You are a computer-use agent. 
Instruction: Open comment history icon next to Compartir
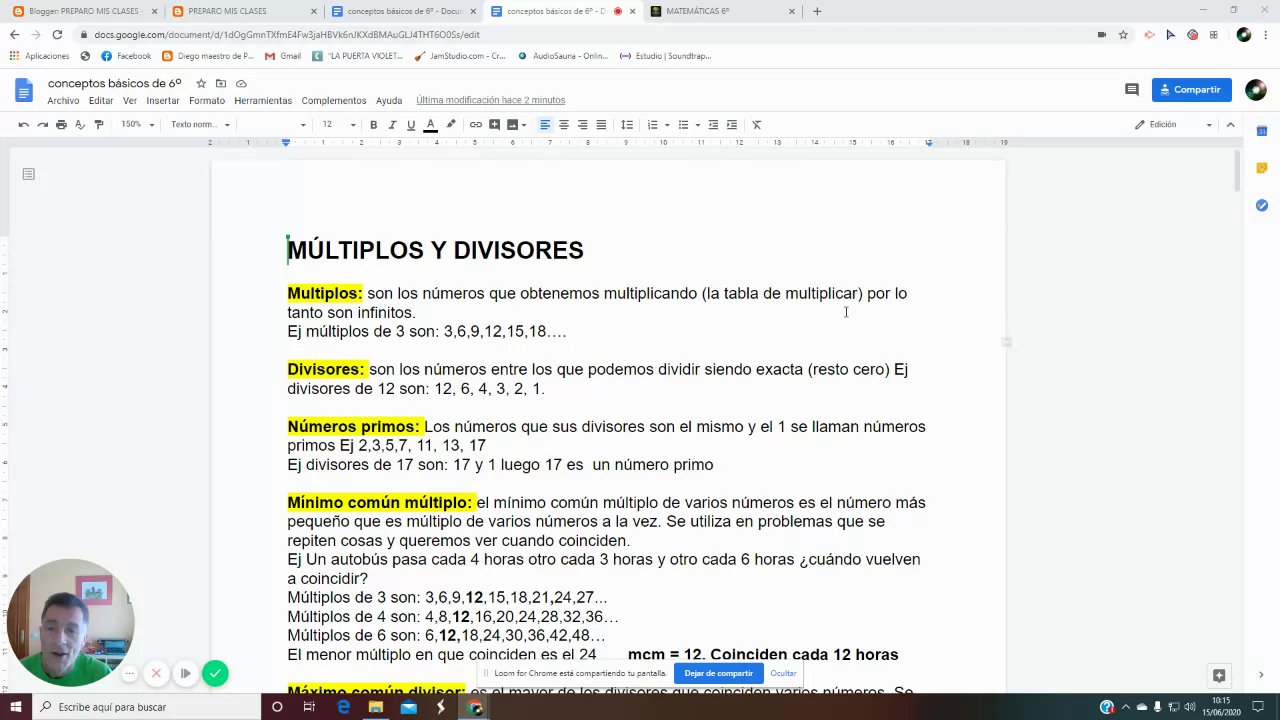pyautogui.click(x=1132, y=90)
